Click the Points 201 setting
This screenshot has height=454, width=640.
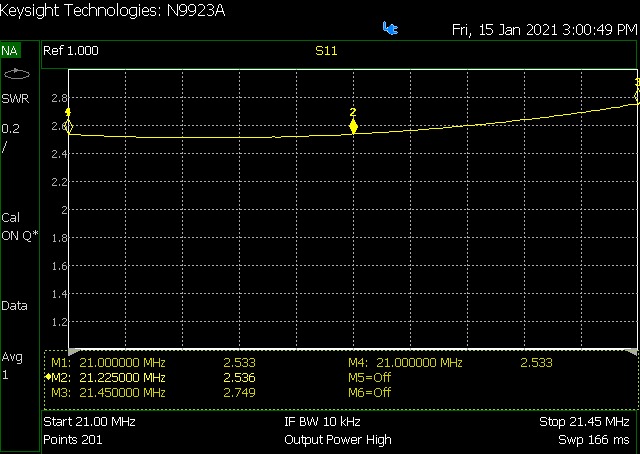pos(73,439)
